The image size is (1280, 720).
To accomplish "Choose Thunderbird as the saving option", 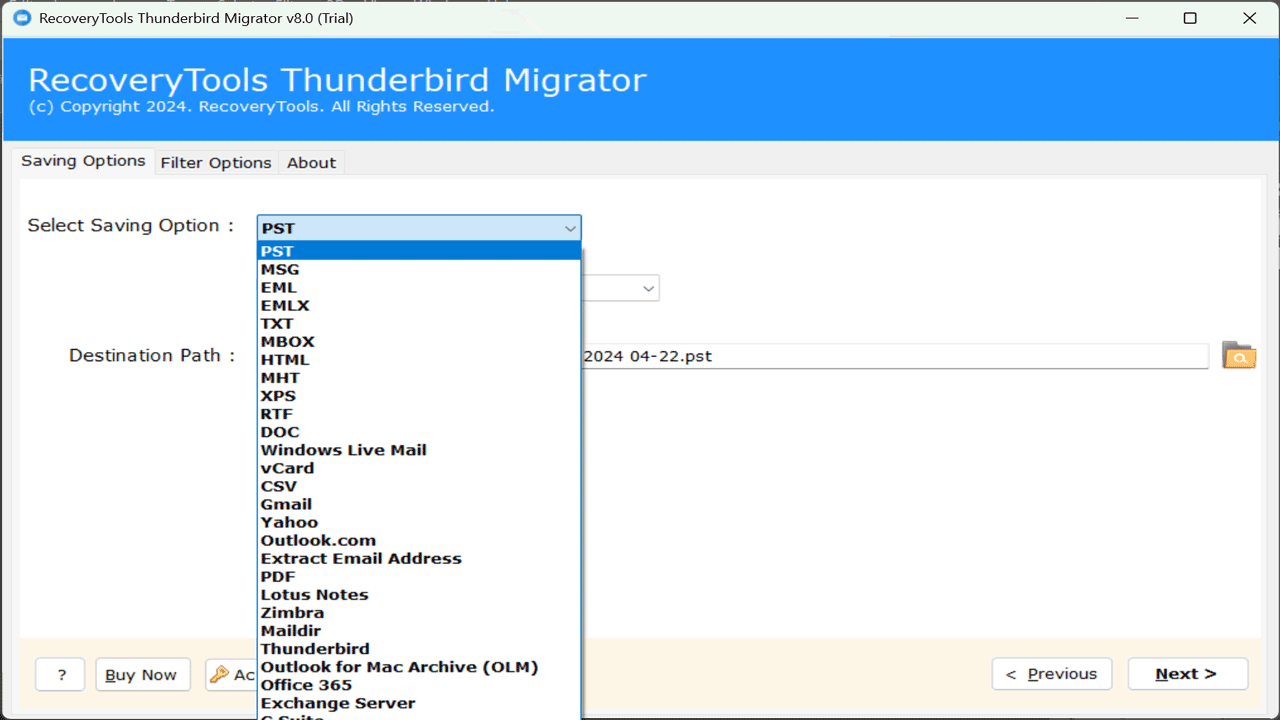I will point(419,648).
